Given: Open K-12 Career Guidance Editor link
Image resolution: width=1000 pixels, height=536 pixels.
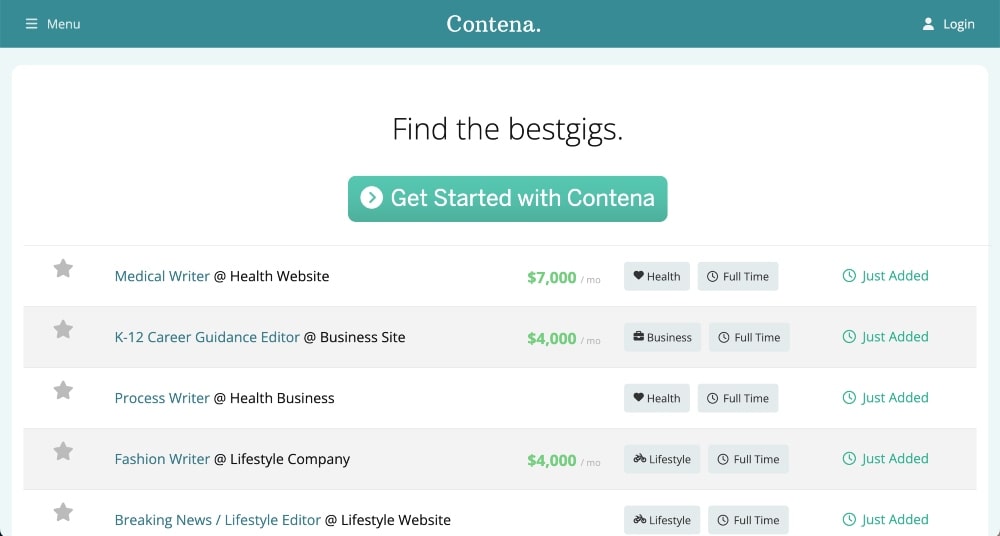Looking at the screenshot, I should coord(207,337).
